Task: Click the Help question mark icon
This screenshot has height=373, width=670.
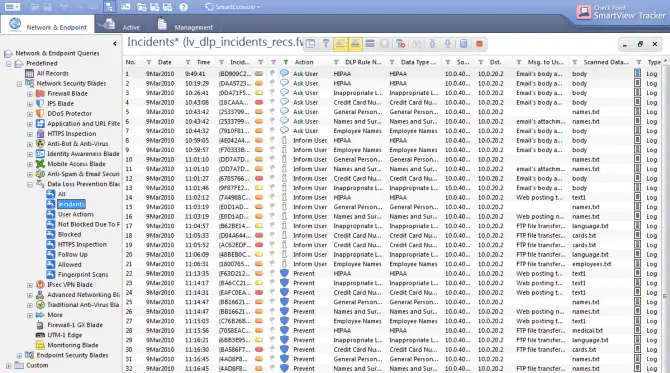Action: pyautogui.click(x=183, y=7)
